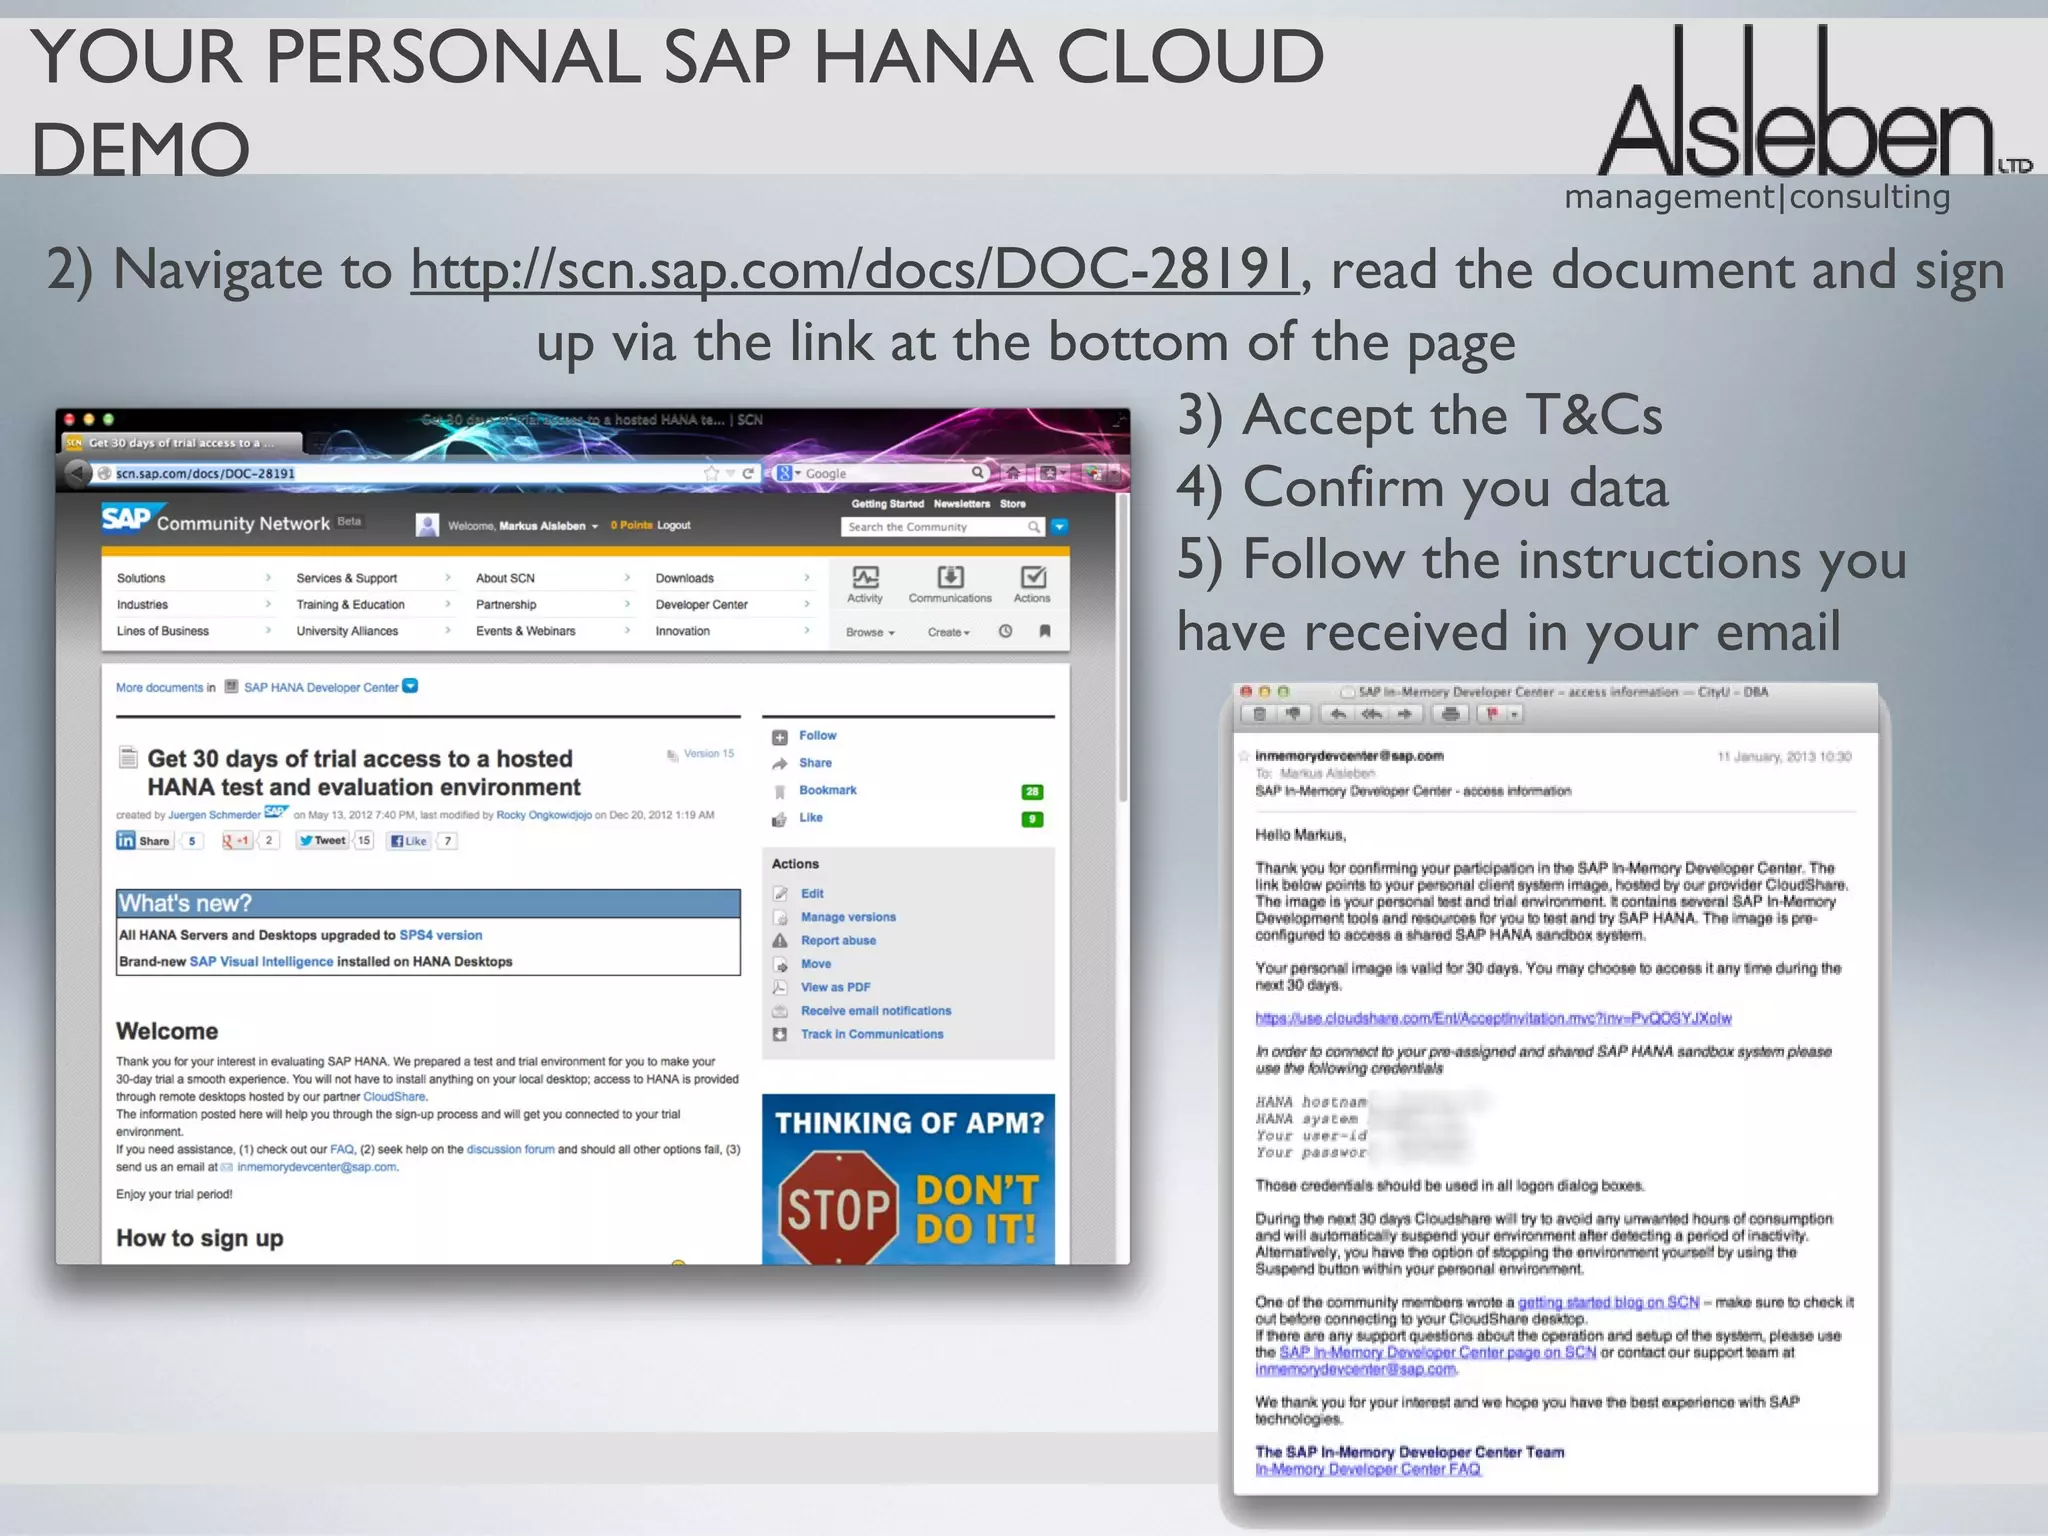Screen dimensions: 2048x1536
Task: Click the Getting Started link
Action: click(887, 504)
